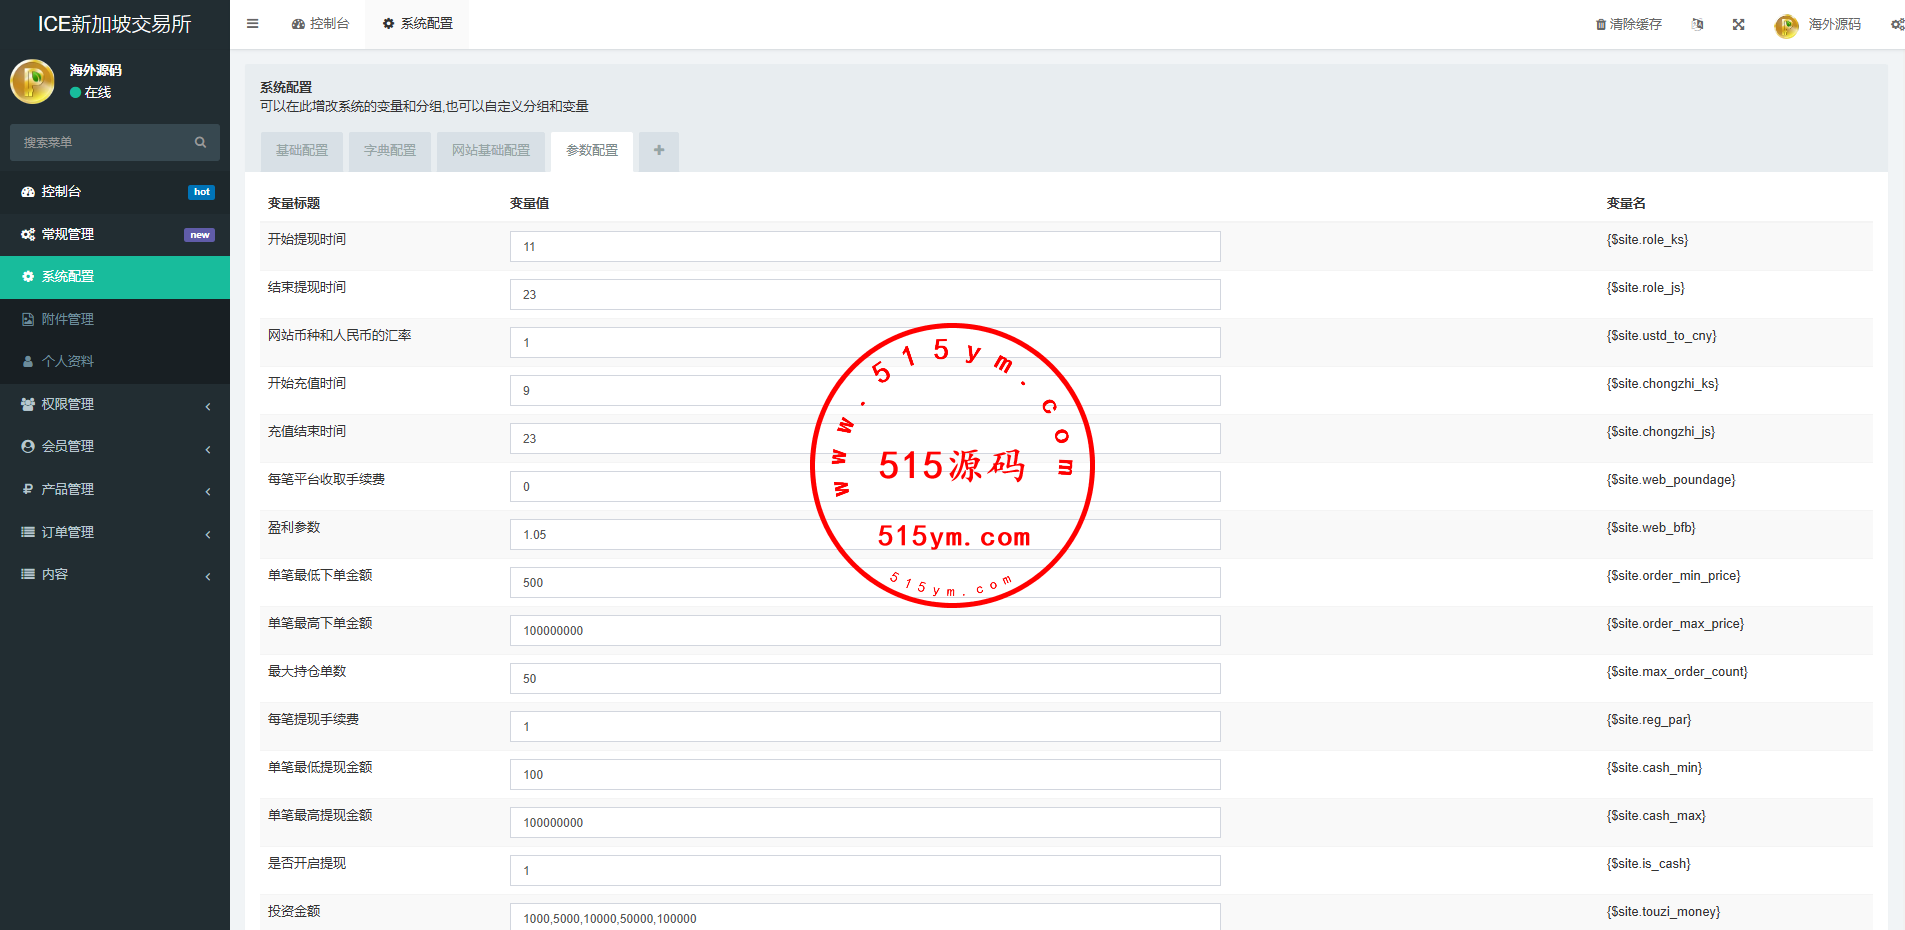Open the language switch icon in header
Screen dimensions: 1905x930
click(1697, 25)
